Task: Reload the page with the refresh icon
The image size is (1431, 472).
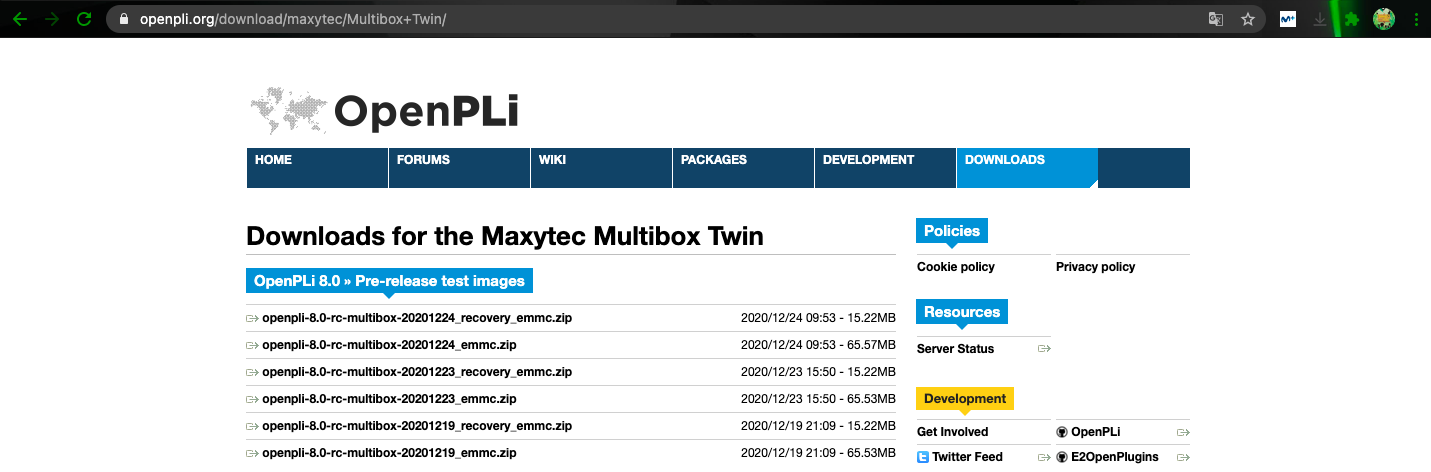Action: point(84,19)
